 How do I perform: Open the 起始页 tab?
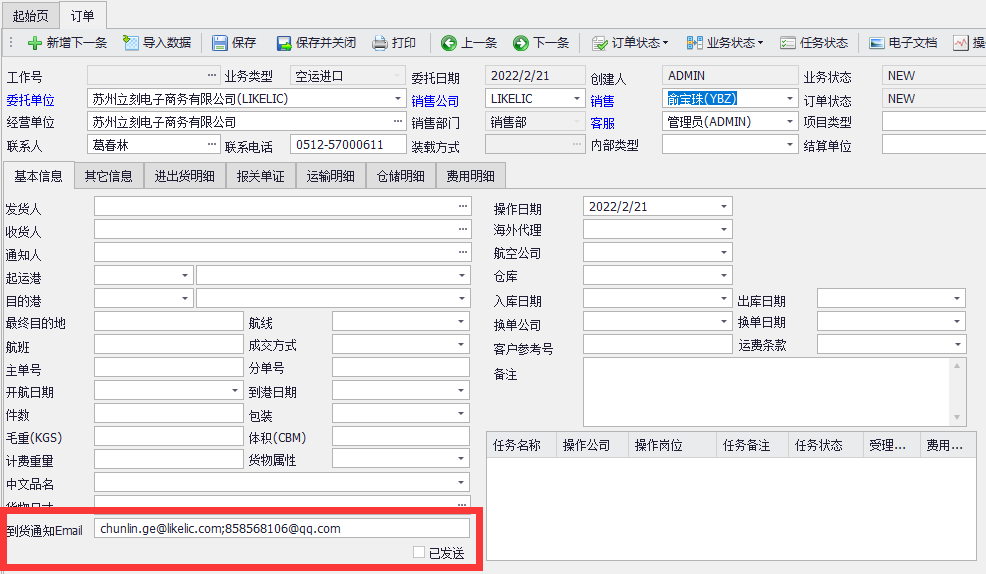coord(30,15)
